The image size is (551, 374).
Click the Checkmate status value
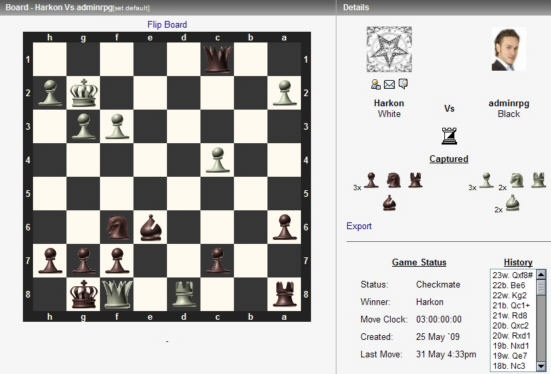pos(438,284)
